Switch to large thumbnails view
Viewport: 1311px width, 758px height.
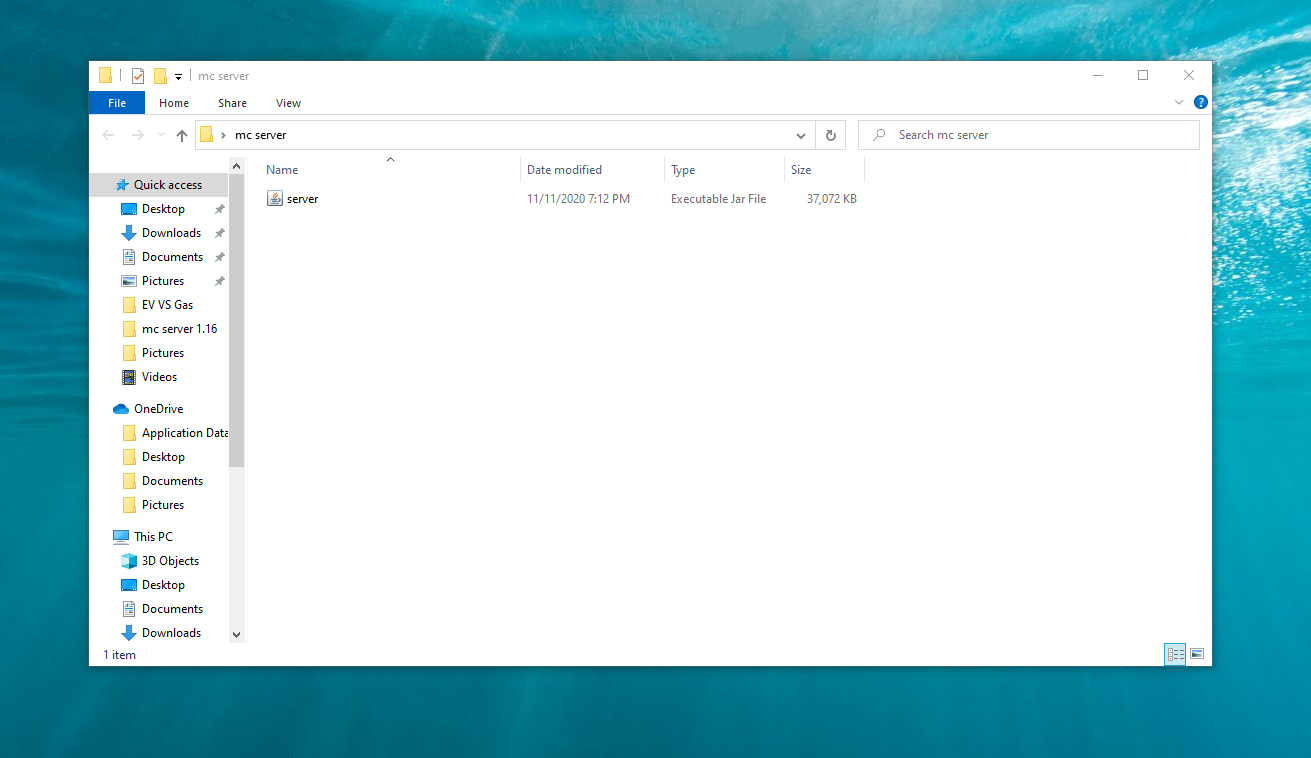pyautogui.click(x=1197, y=653)
